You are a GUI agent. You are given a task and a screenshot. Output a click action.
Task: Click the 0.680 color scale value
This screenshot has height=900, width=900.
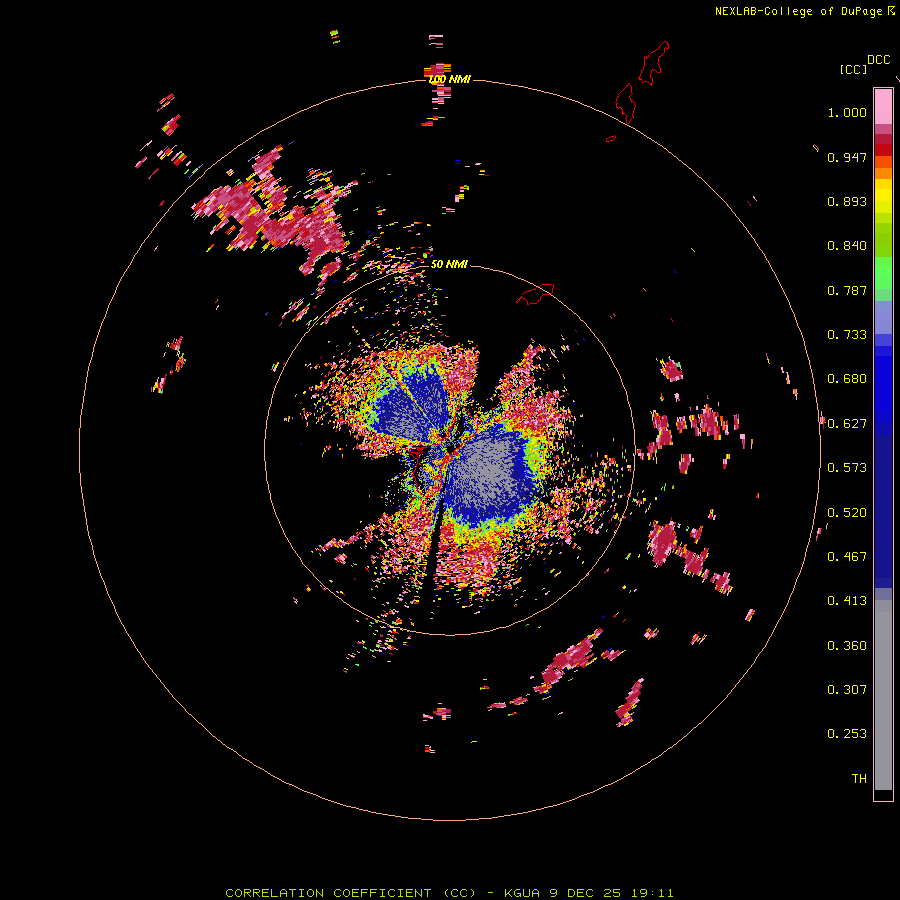pyautogui.click(x=847, y=379)
